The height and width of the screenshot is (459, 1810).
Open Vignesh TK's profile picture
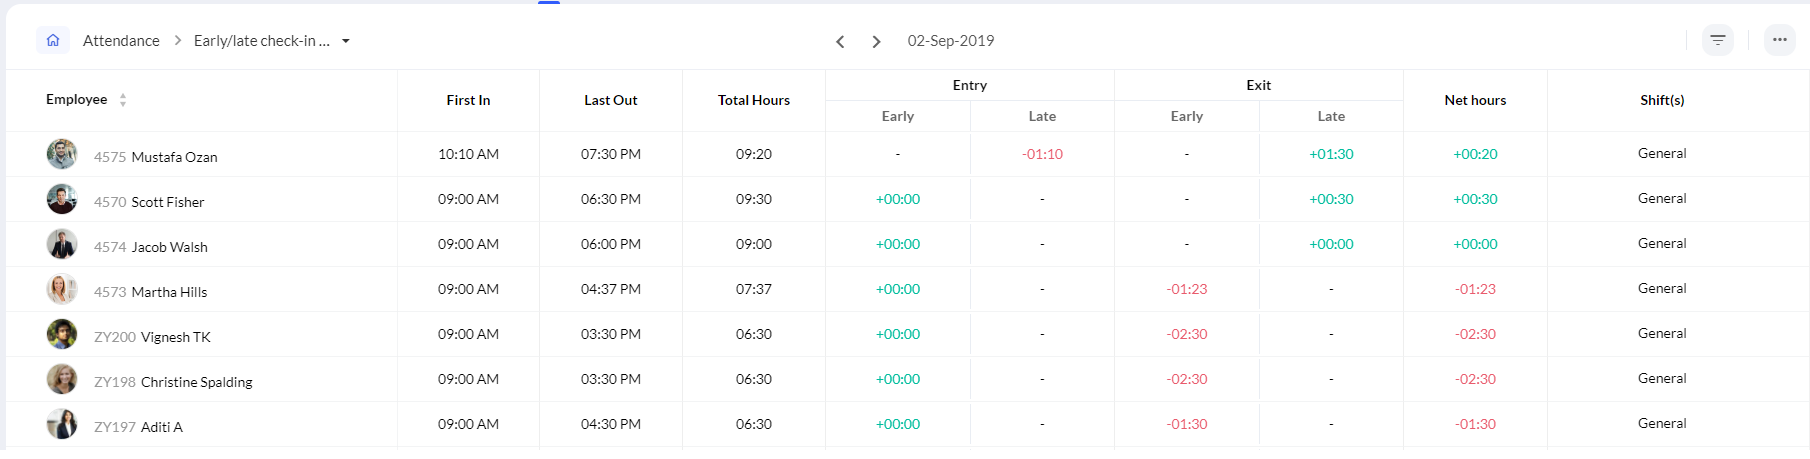(62, 334)
